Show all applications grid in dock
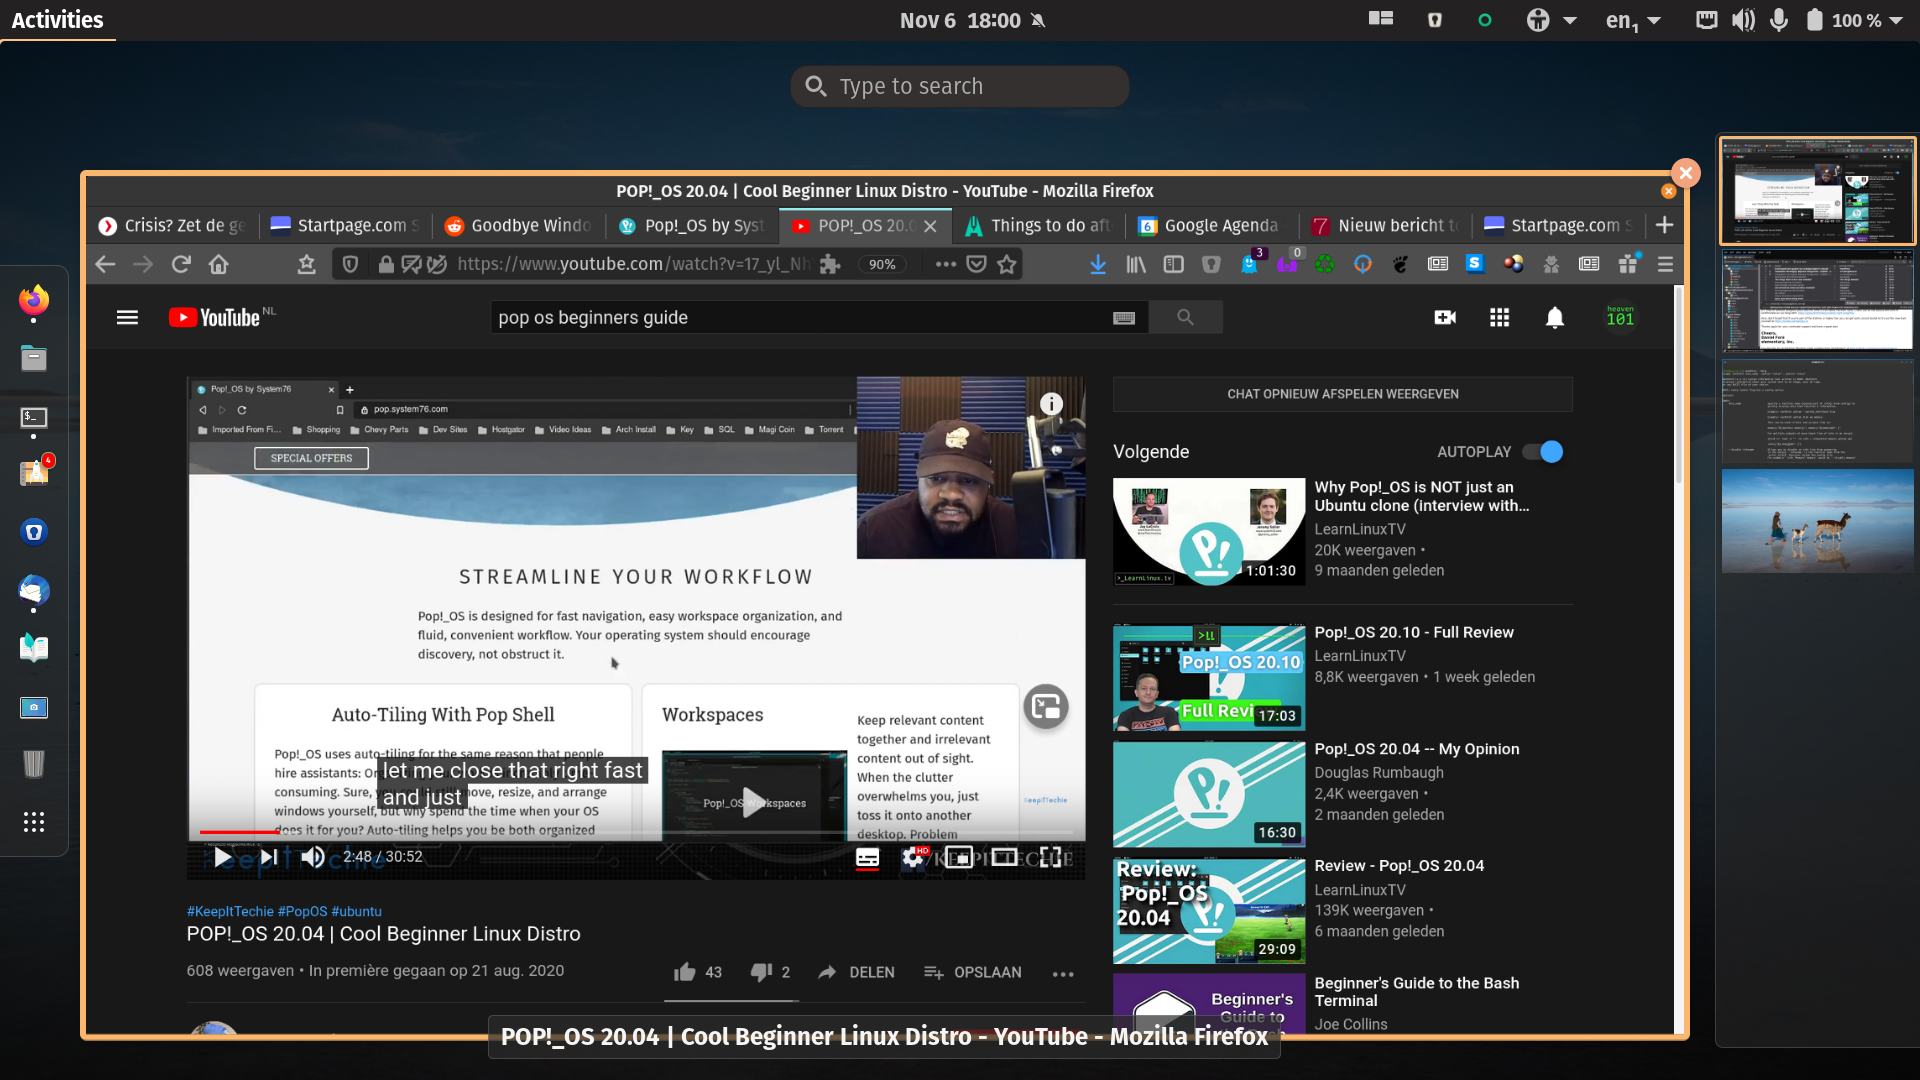This screenshot has height=1080, width=1920. [x=34, y=822]
